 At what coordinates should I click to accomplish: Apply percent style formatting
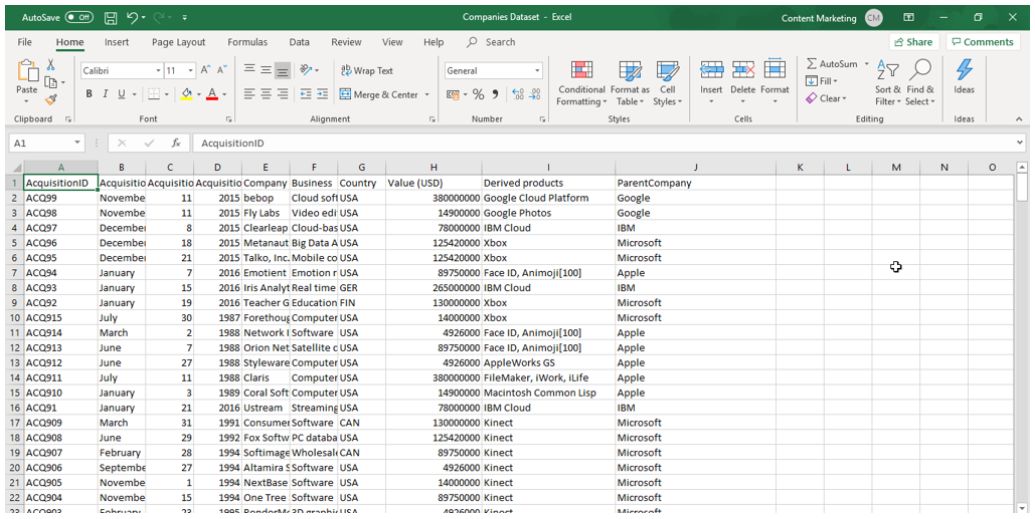478,94
